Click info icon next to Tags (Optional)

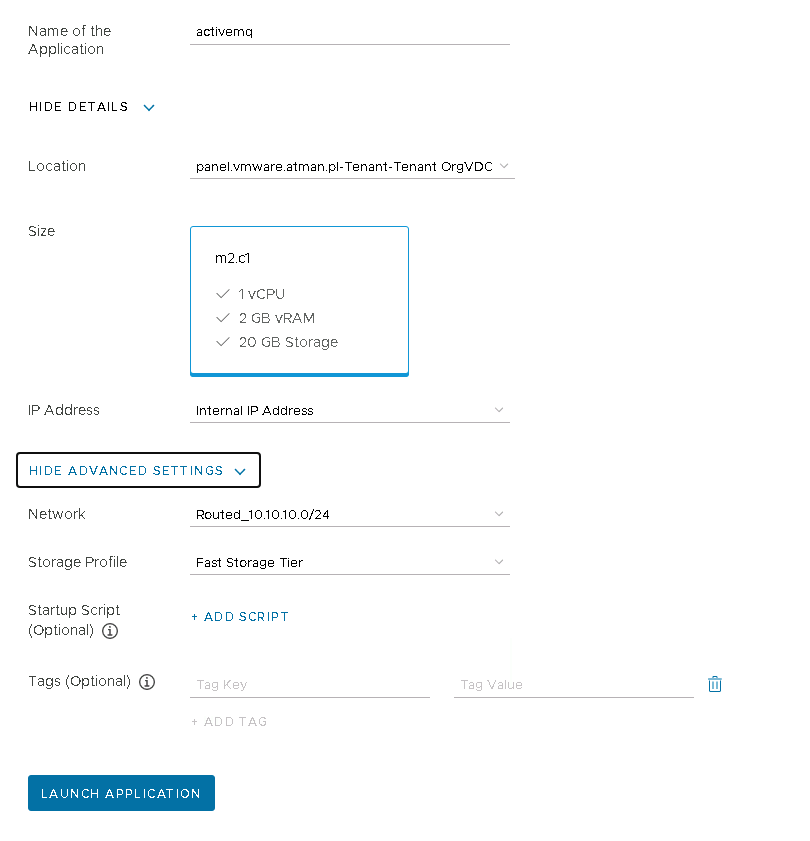pos(147,682)
